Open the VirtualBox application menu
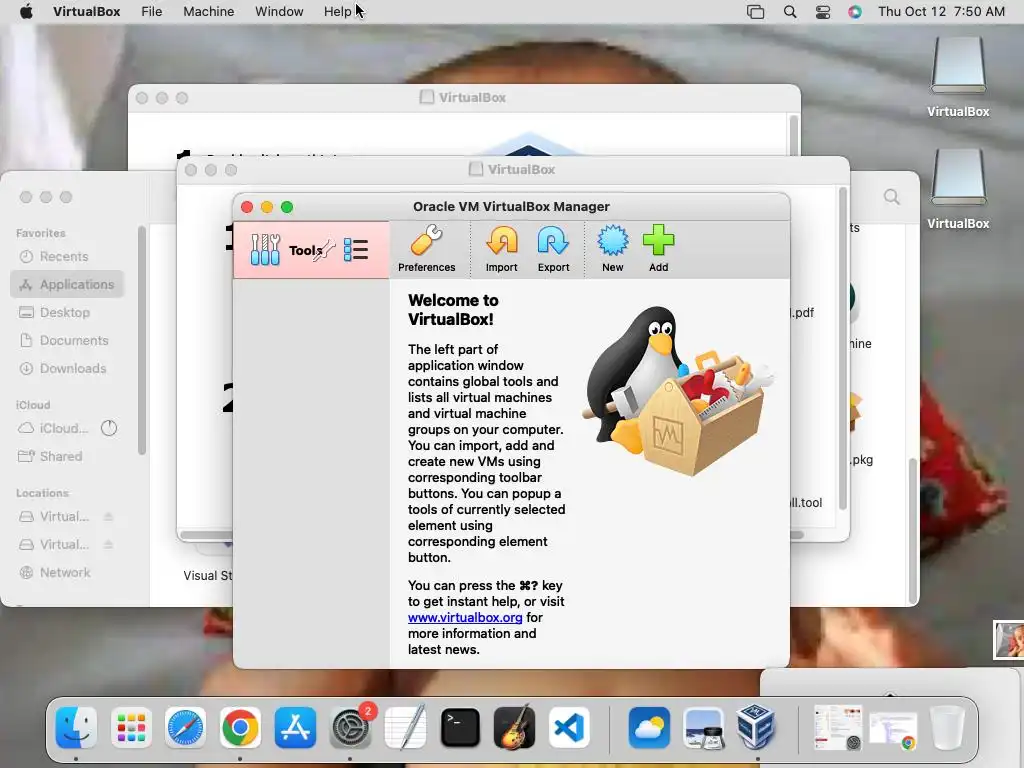The width and height of the screenshot is (1024, 768). click(x=87, y=12)
